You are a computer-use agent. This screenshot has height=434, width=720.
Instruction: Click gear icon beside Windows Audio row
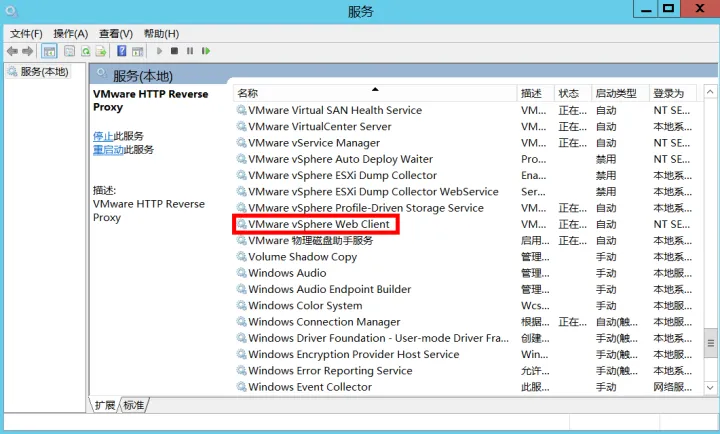242,273
